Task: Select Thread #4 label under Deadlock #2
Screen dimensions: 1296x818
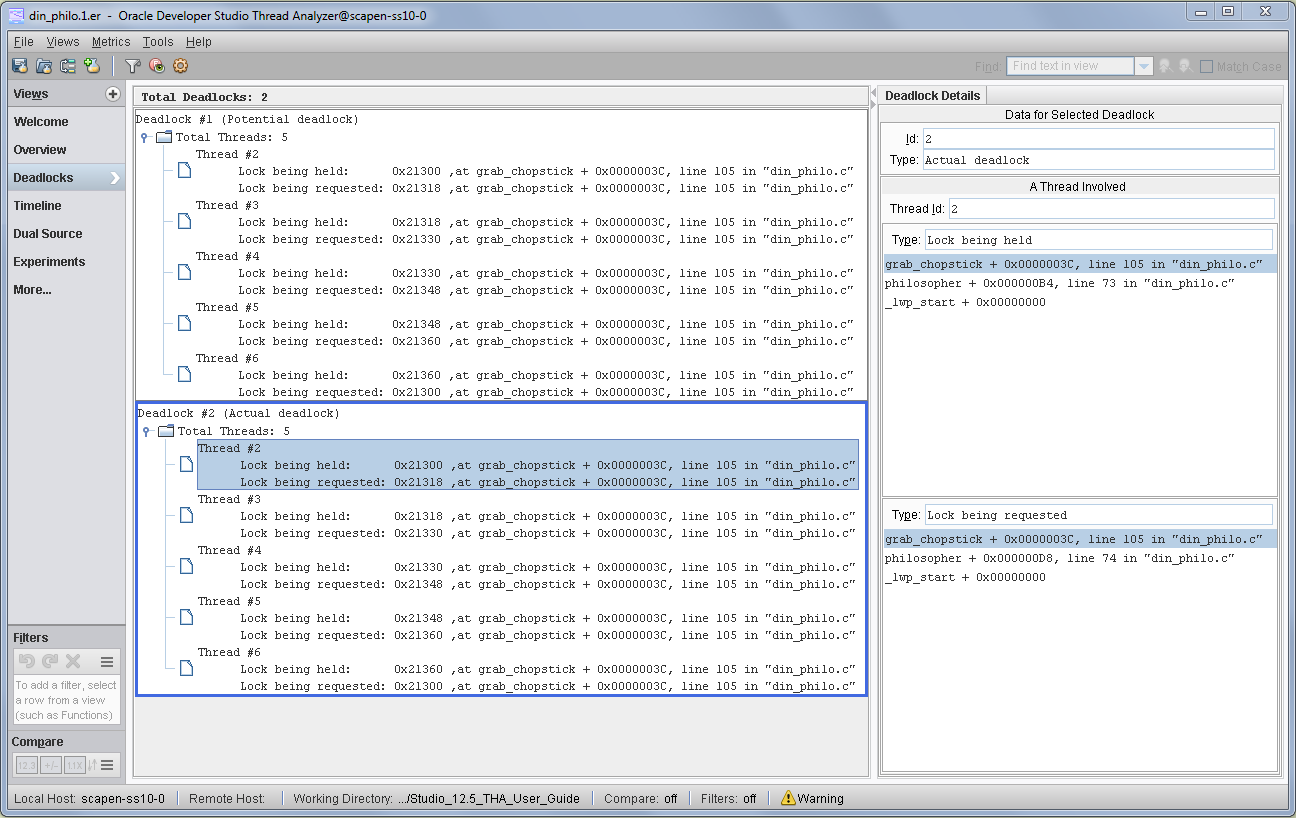Action: tap(229, 550)
